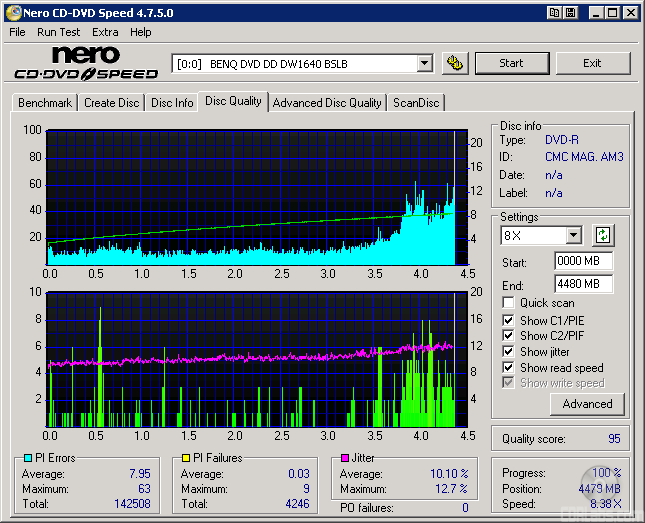Click the cyan PI Errors legend square
Image resolution: width=645 pixels, height=523 pixels.
pos(27,459)
